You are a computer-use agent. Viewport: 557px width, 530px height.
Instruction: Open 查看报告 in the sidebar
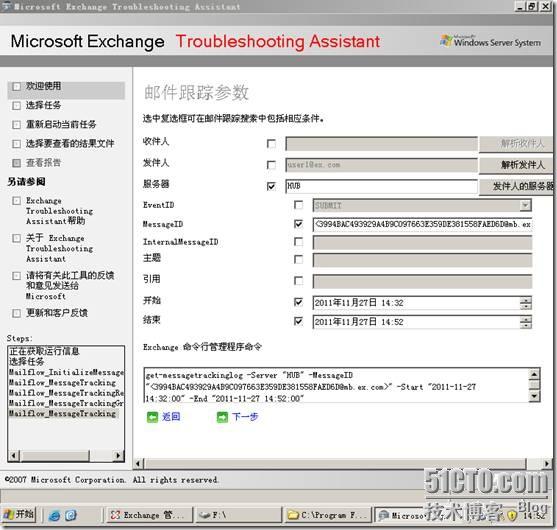[x=43, y=163]
